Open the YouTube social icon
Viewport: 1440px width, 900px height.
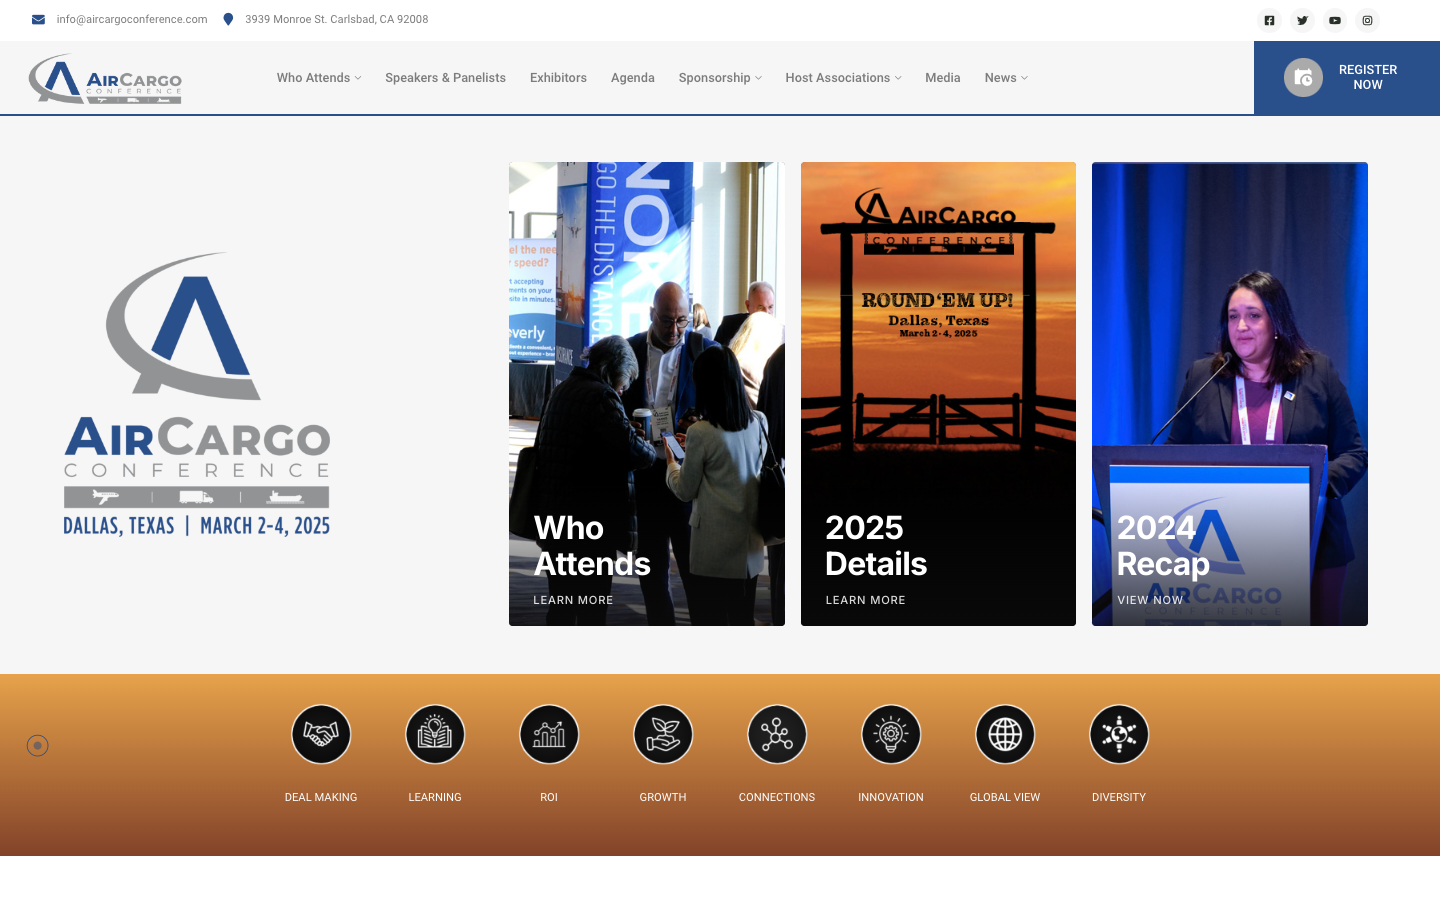[x=1335, y=20]
